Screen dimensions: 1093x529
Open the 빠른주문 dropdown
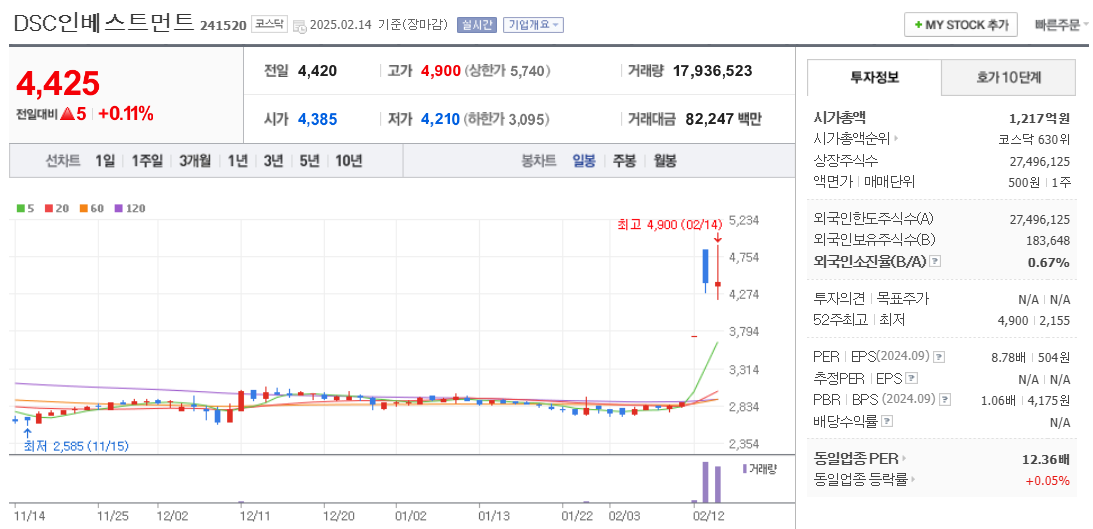point(1062,25)
